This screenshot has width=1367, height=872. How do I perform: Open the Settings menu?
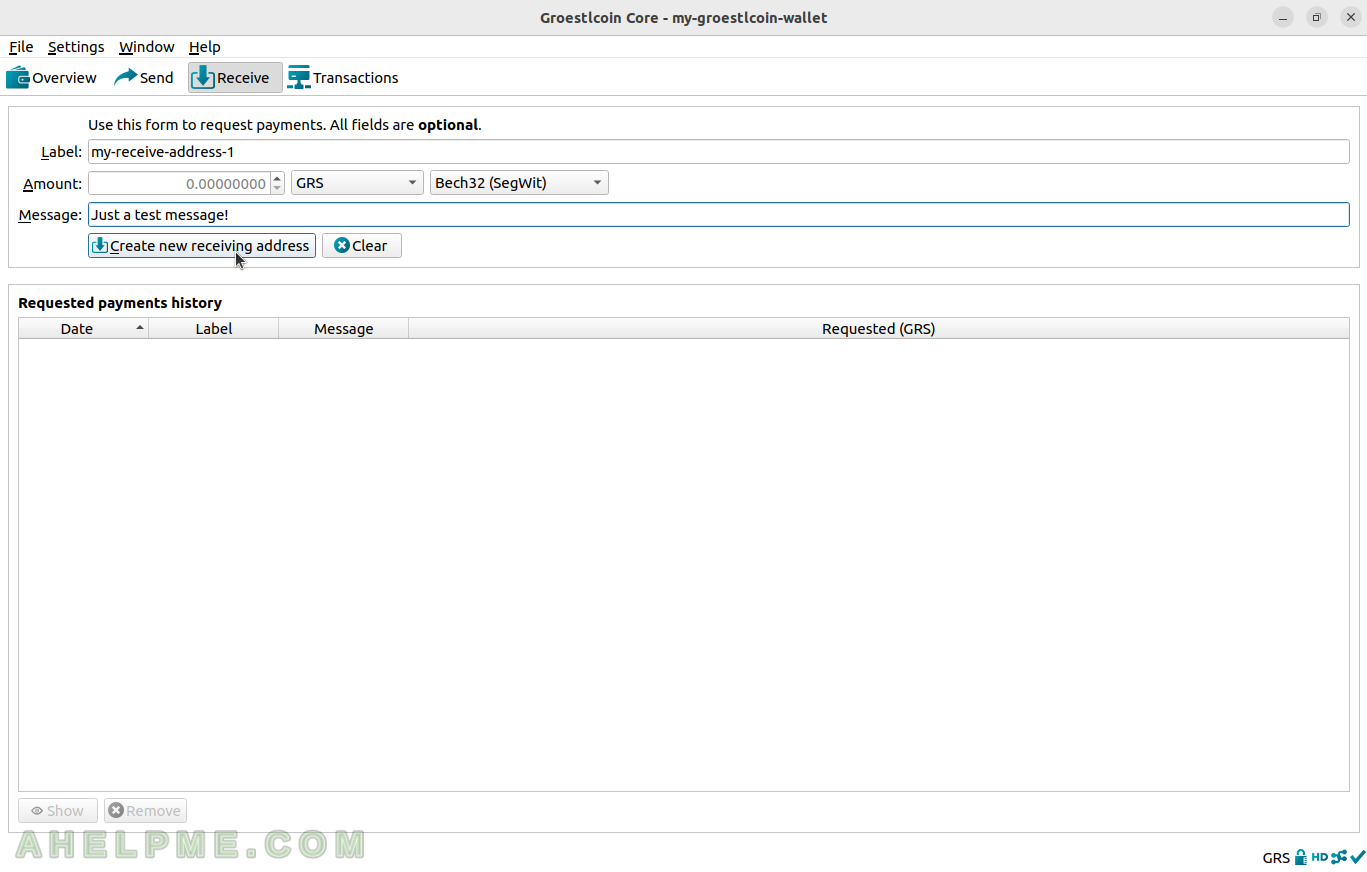[x=76, y=47]
